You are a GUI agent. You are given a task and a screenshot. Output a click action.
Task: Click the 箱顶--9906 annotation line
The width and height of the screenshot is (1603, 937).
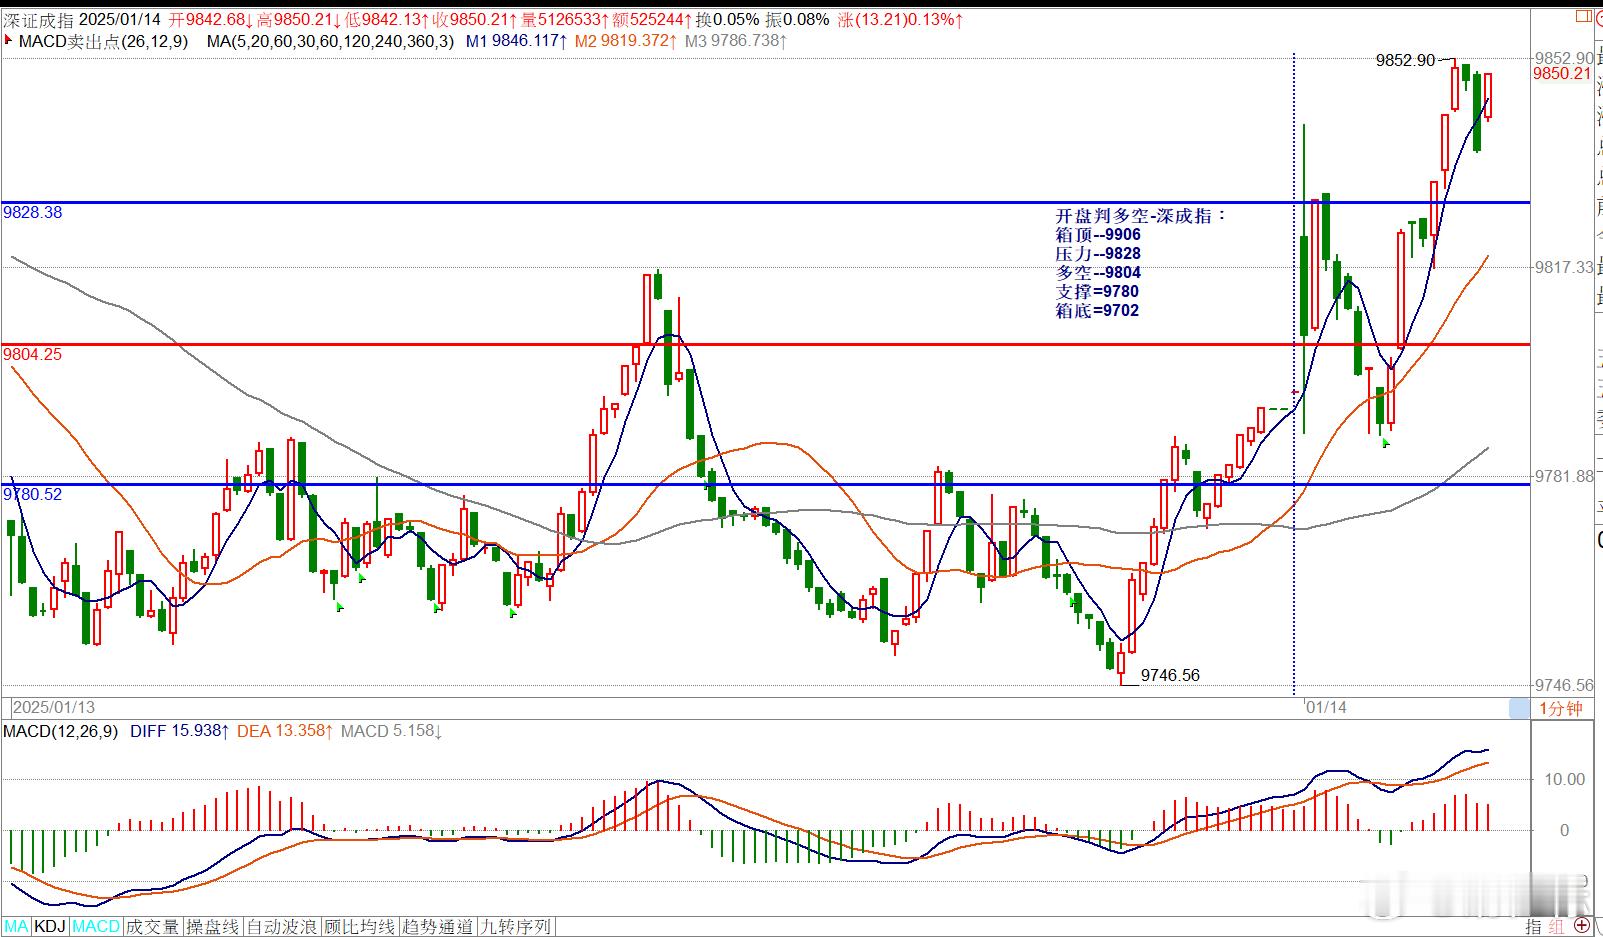1098,234
